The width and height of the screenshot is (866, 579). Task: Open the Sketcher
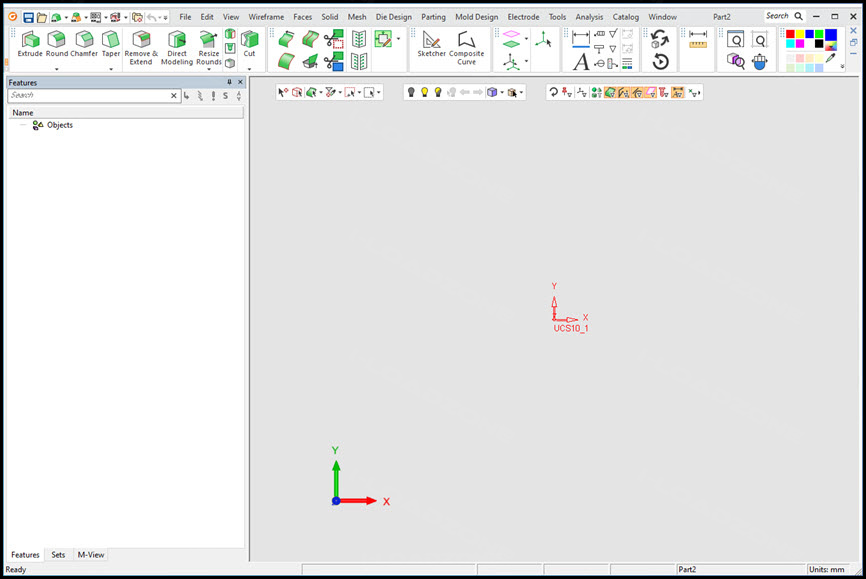431,44
